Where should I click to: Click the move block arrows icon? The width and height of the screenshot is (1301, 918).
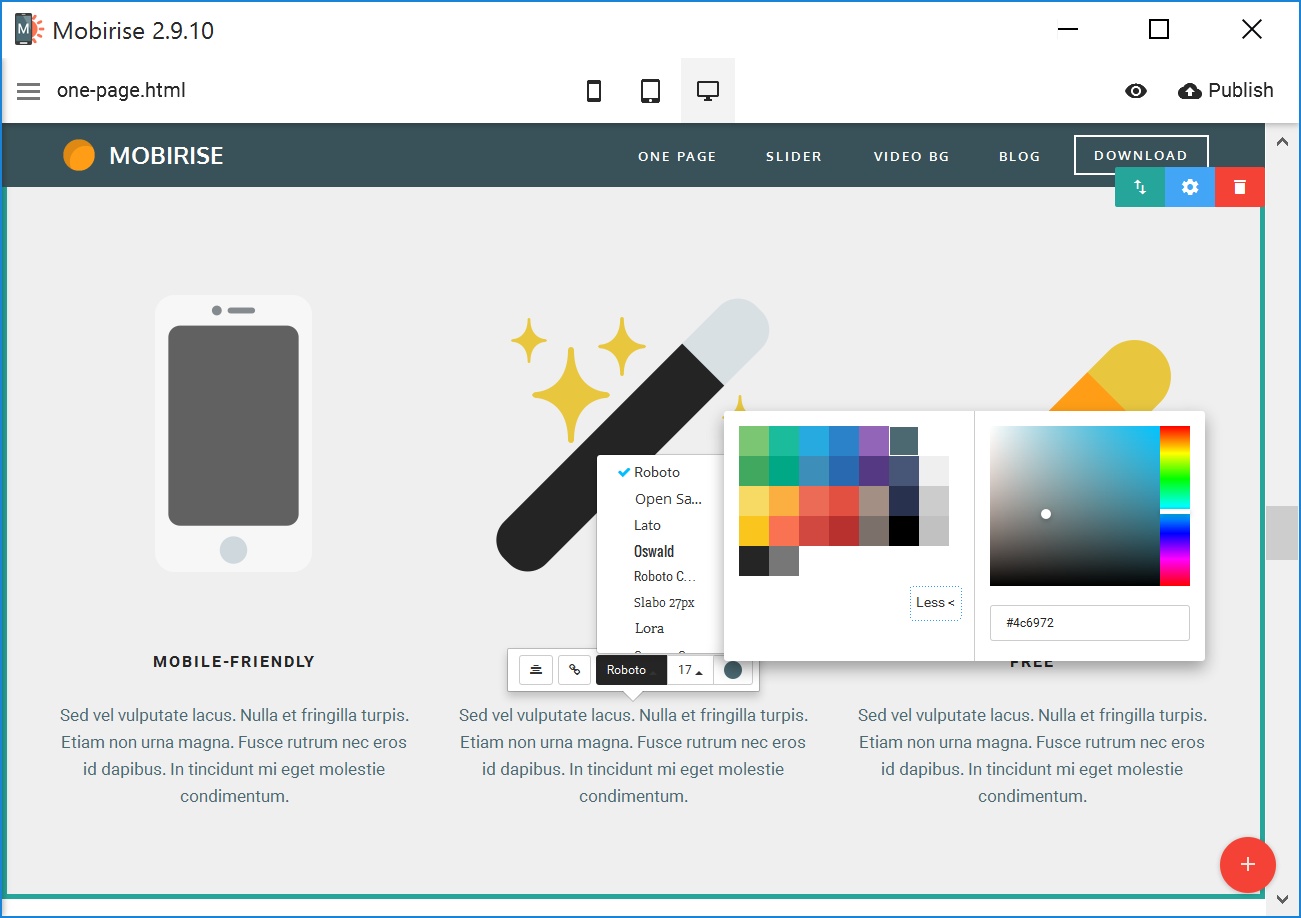click(1140, 187)
